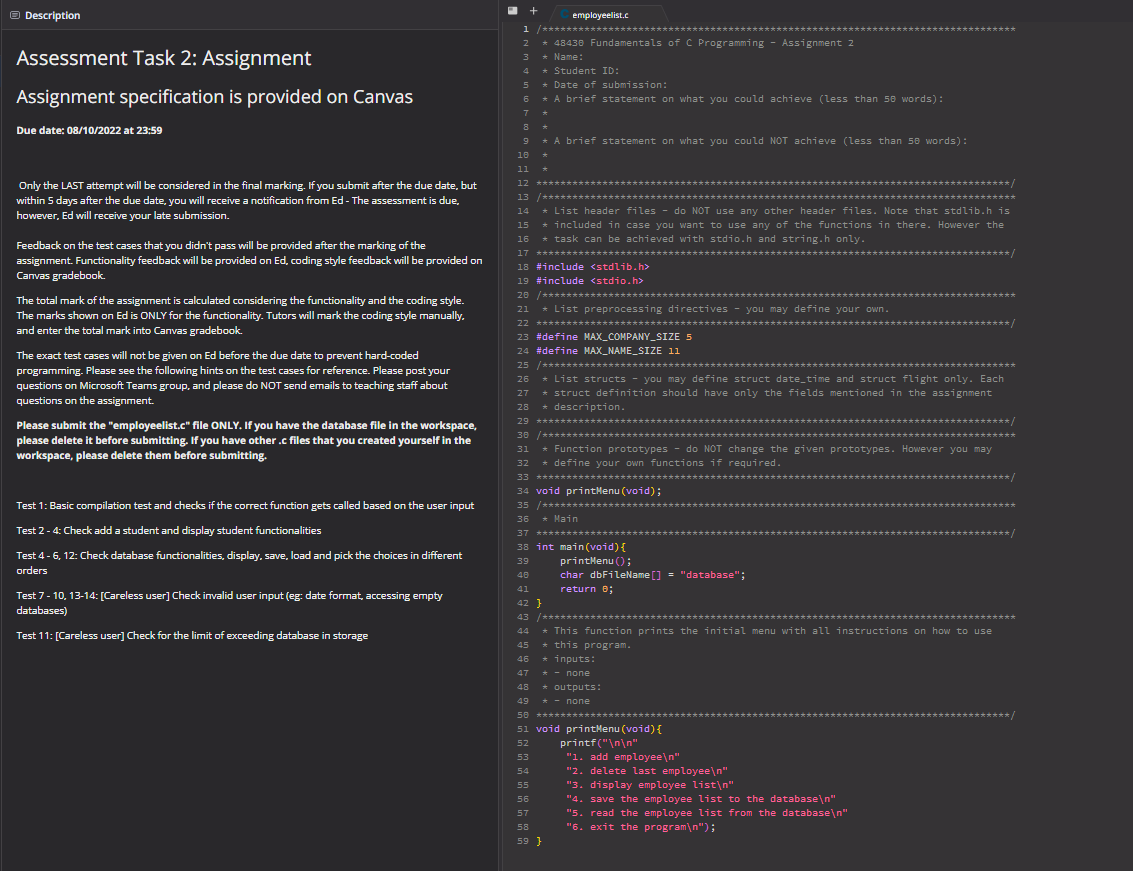Click the Description panel icon

pyautogui.click(x=14, y=15)
